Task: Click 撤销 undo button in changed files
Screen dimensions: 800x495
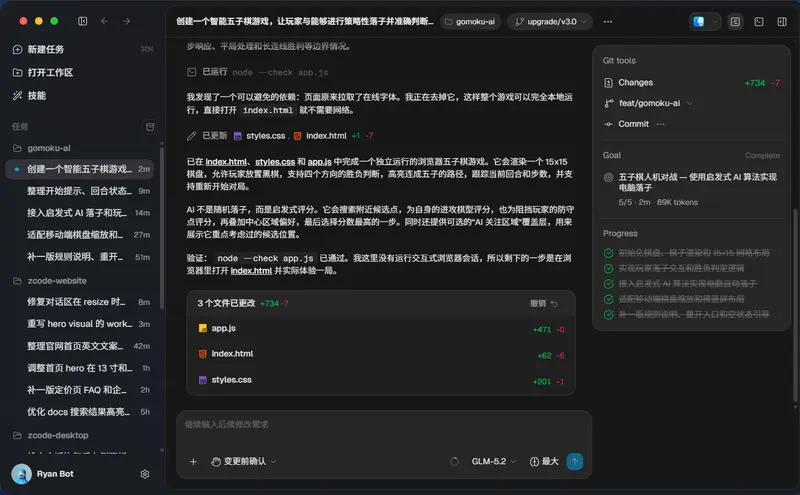Action: click(x=543, y=304)
